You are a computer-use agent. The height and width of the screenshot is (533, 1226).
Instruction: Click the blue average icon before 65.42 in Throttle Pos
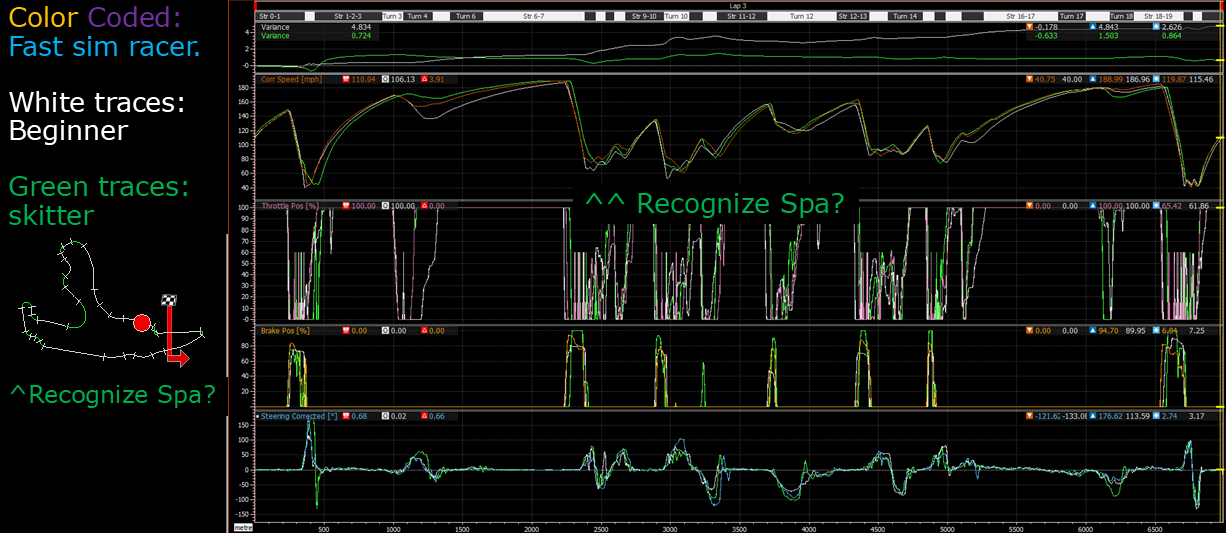1156,205
